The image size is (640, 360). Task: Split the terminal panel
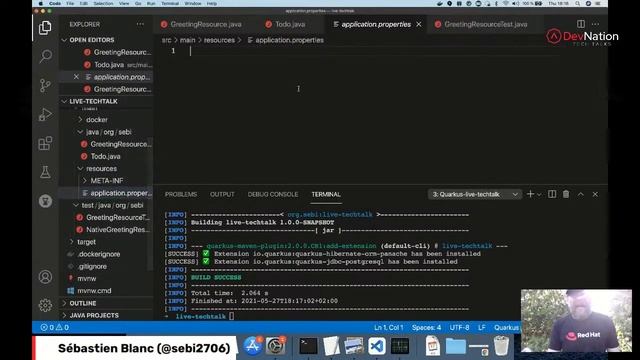coord(552,194)
